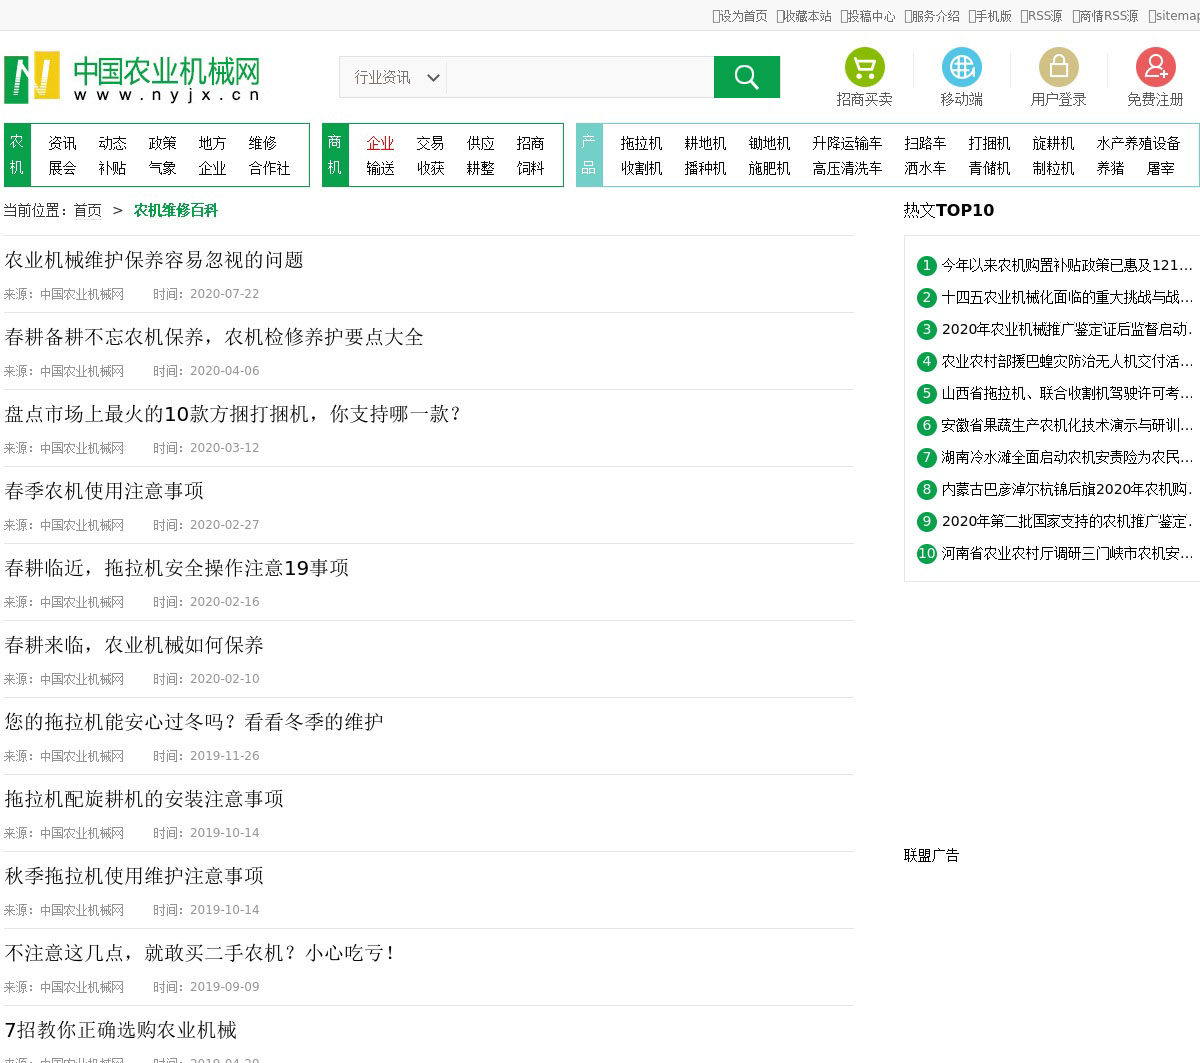Go to 政策 in the 农机 menu
Viewport: 1200px width, 1063px height.
click(x=162, y=143)
